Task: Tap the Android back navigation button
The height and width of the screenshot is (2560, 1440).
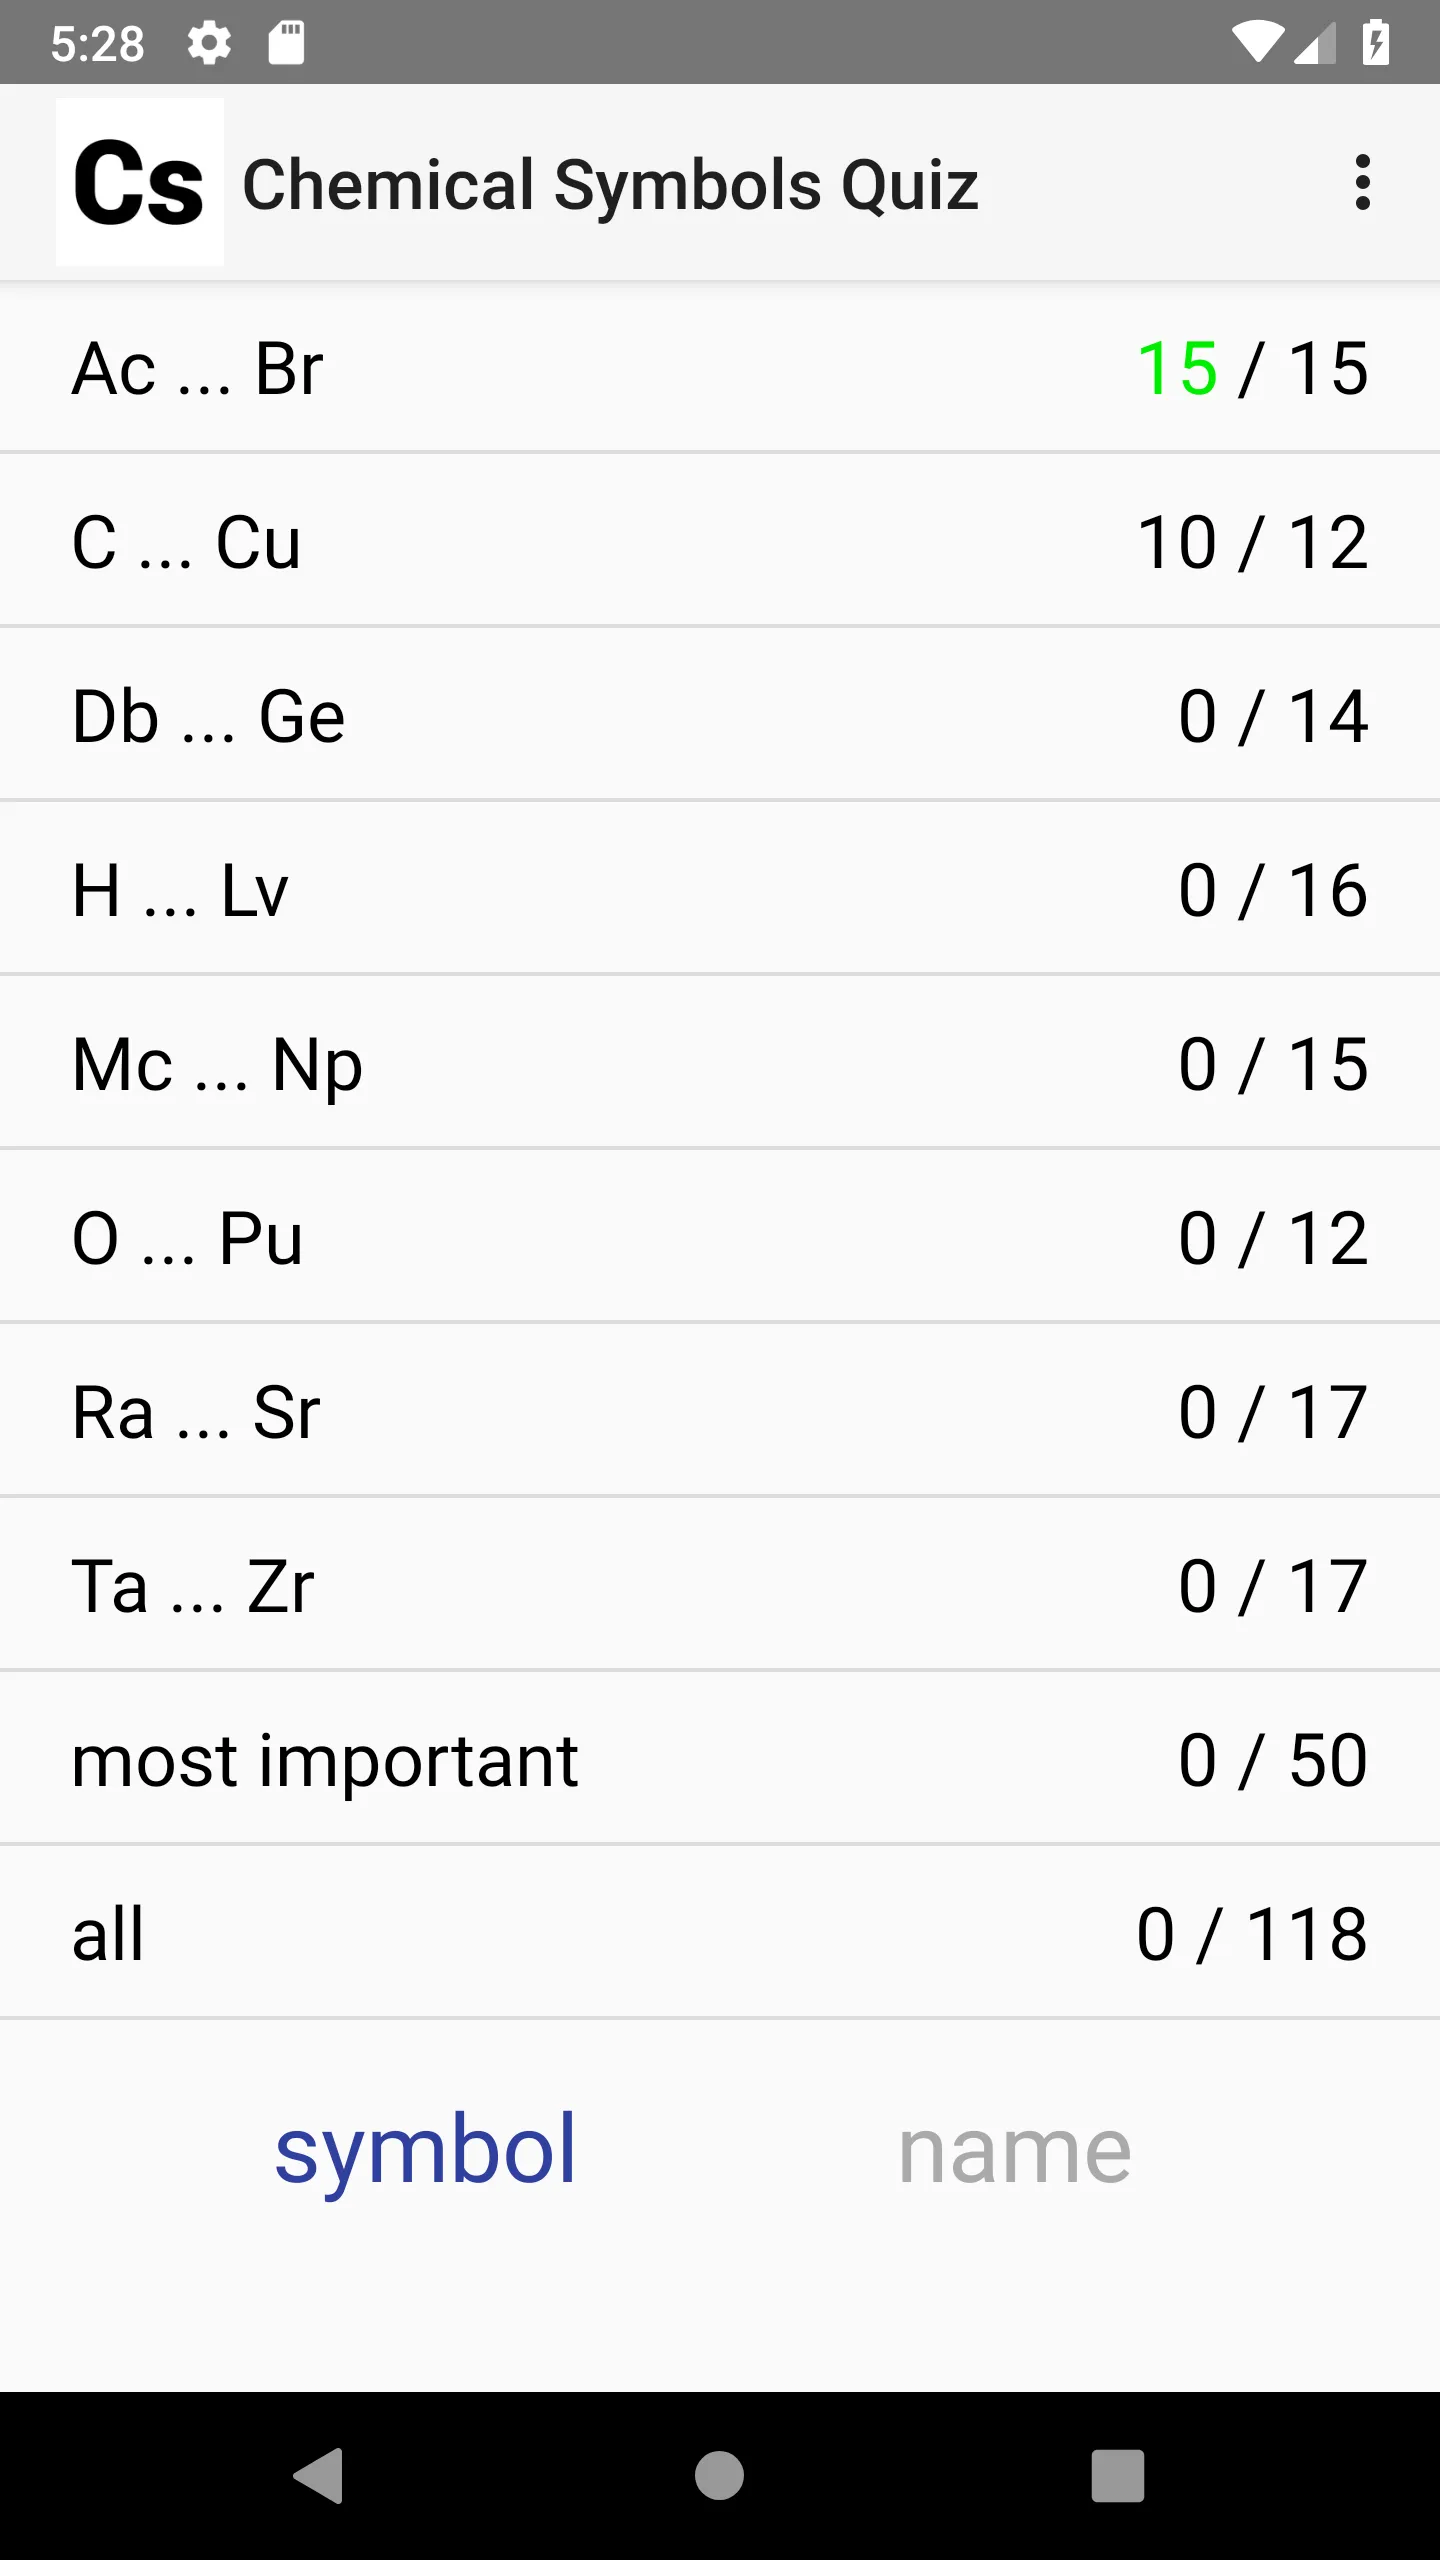Action: pos(320,2476)
